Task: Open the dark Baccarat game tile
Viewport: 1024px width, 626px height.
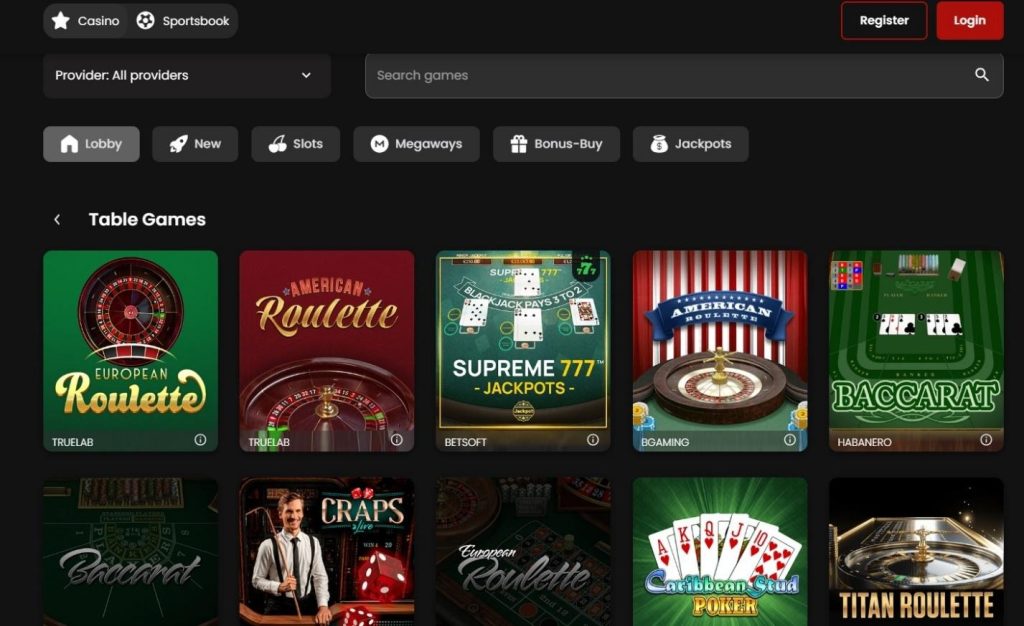Action: pyautogui.click(x=131, y=552)
